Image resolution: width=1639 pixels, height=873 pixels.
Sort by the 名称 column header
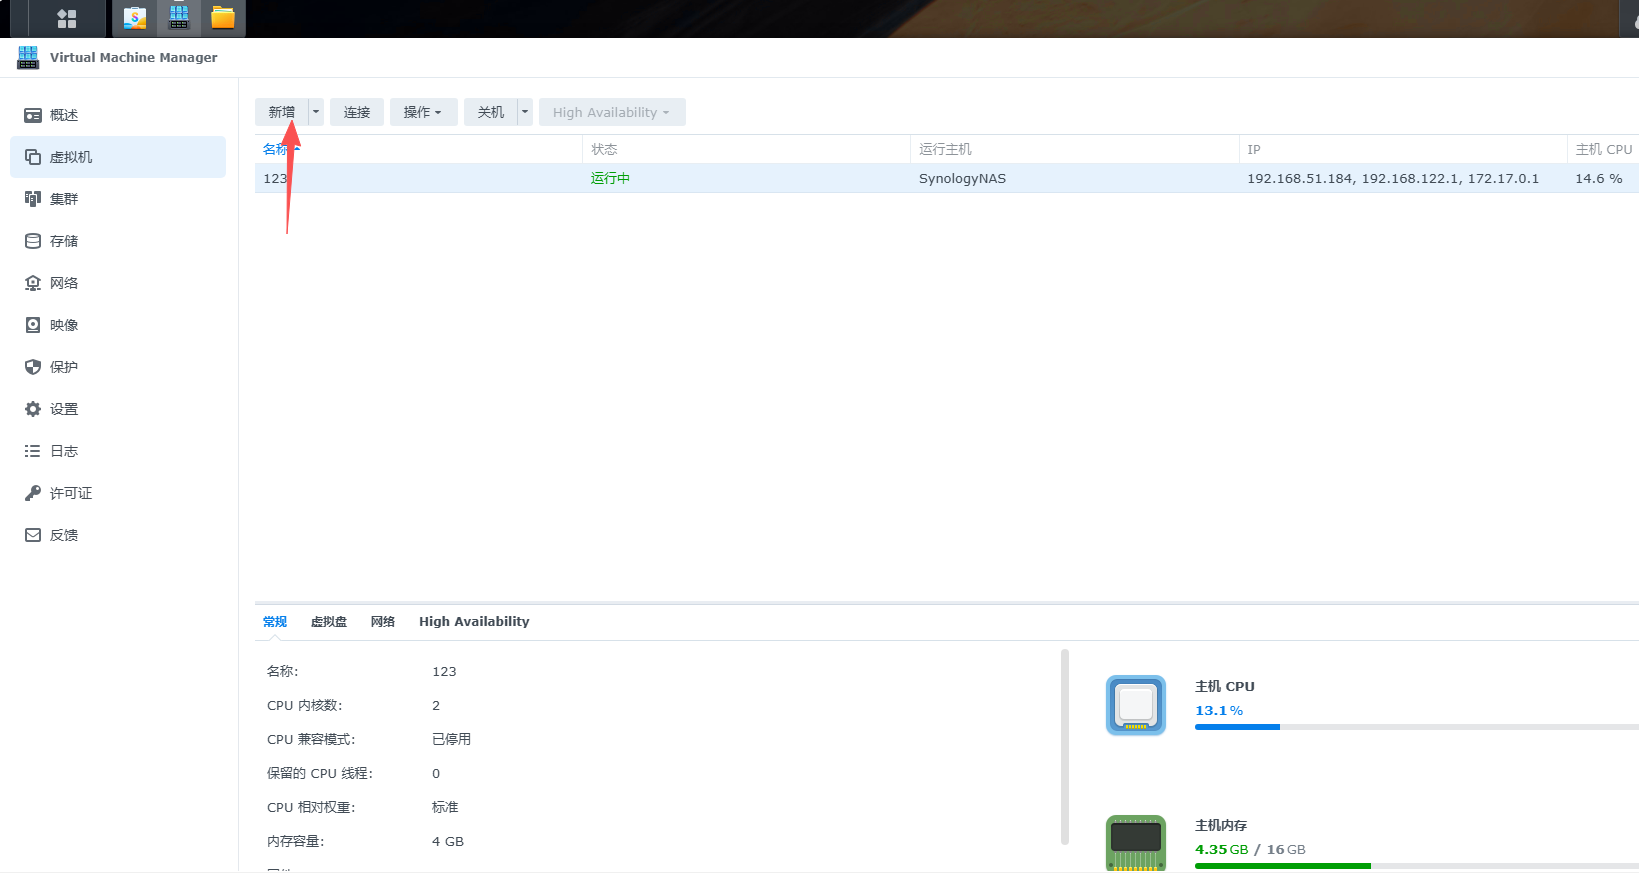(418, 149)
